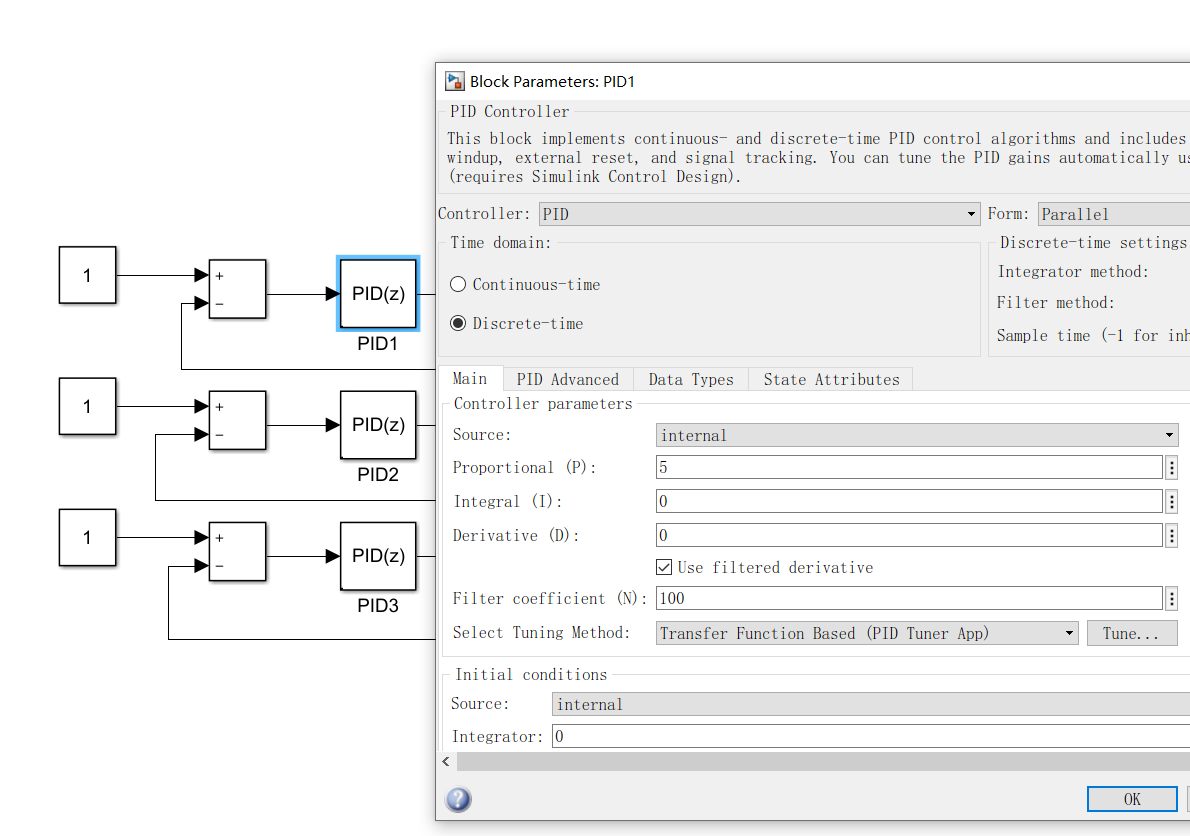1190x836 pixels.
Task: Select the PID3 controller block
Action: (x=378, y=556)
